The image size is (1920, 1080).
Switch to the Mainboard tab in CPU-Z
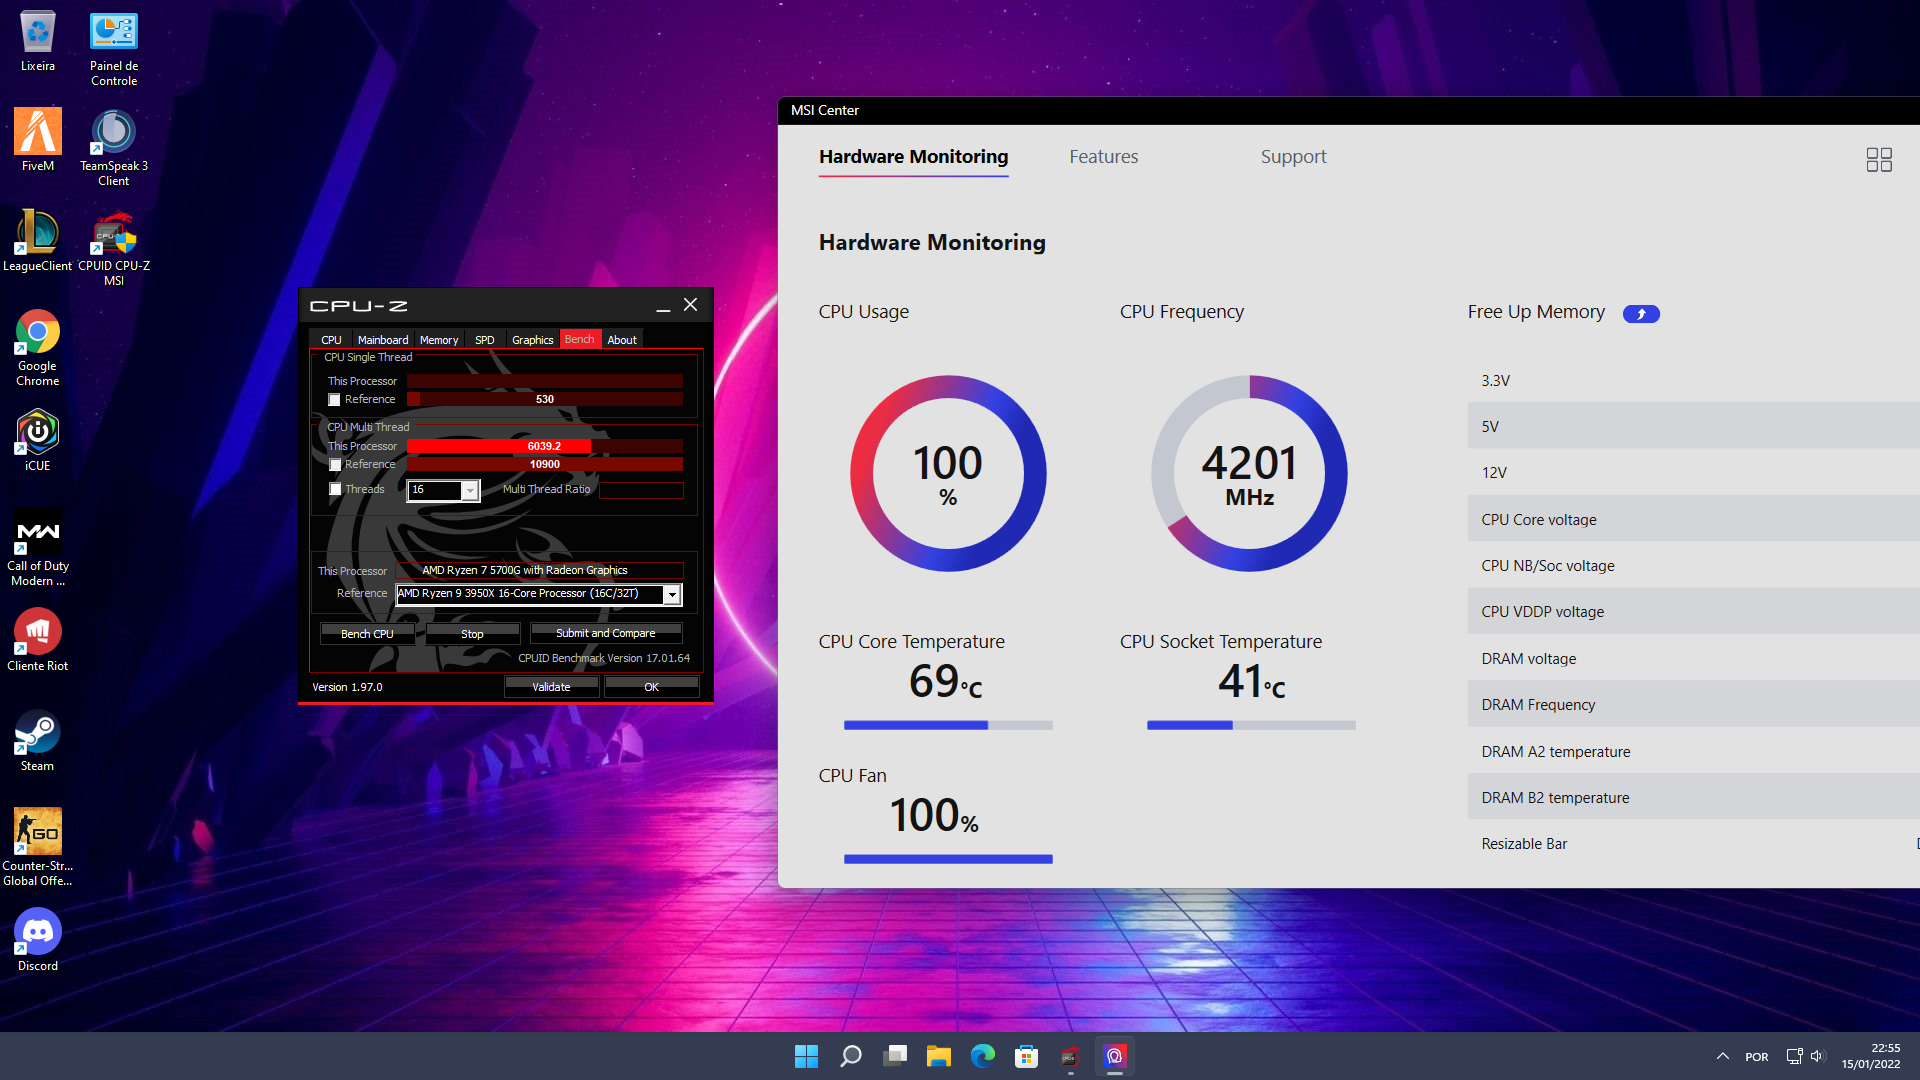click(x=382, y=340)
